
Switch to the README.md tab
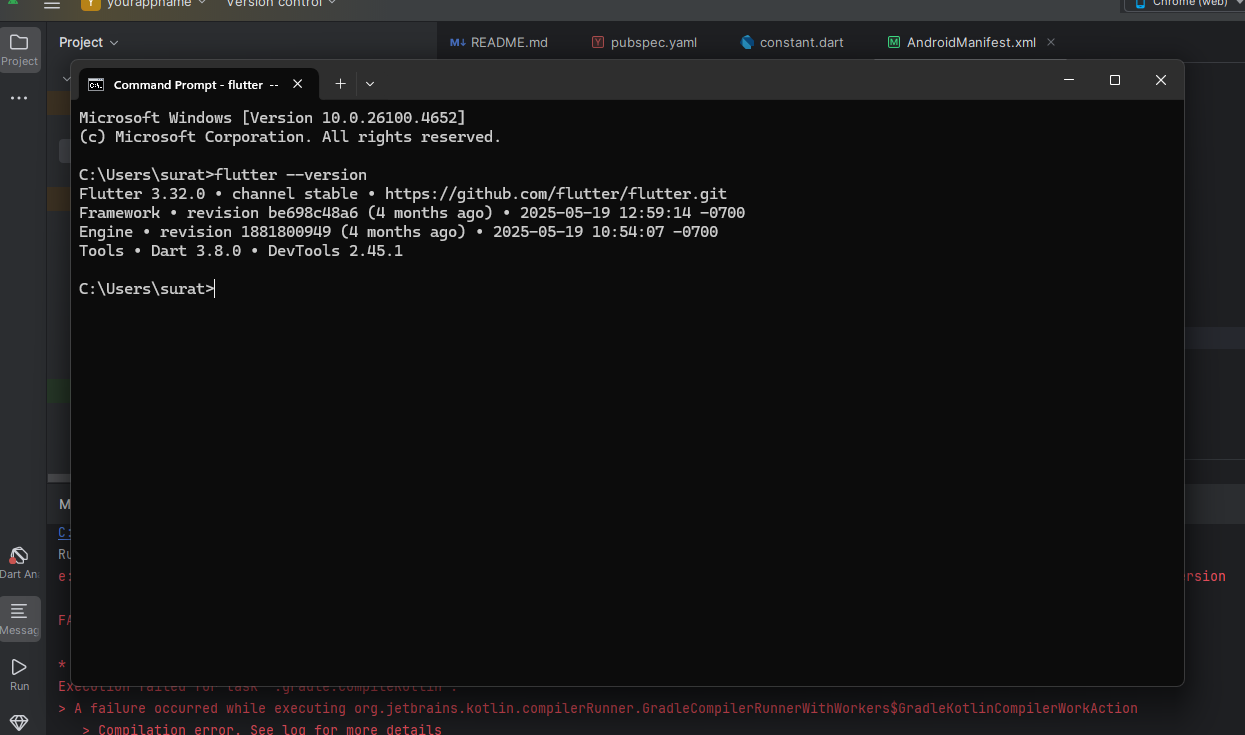coord(499,42)
